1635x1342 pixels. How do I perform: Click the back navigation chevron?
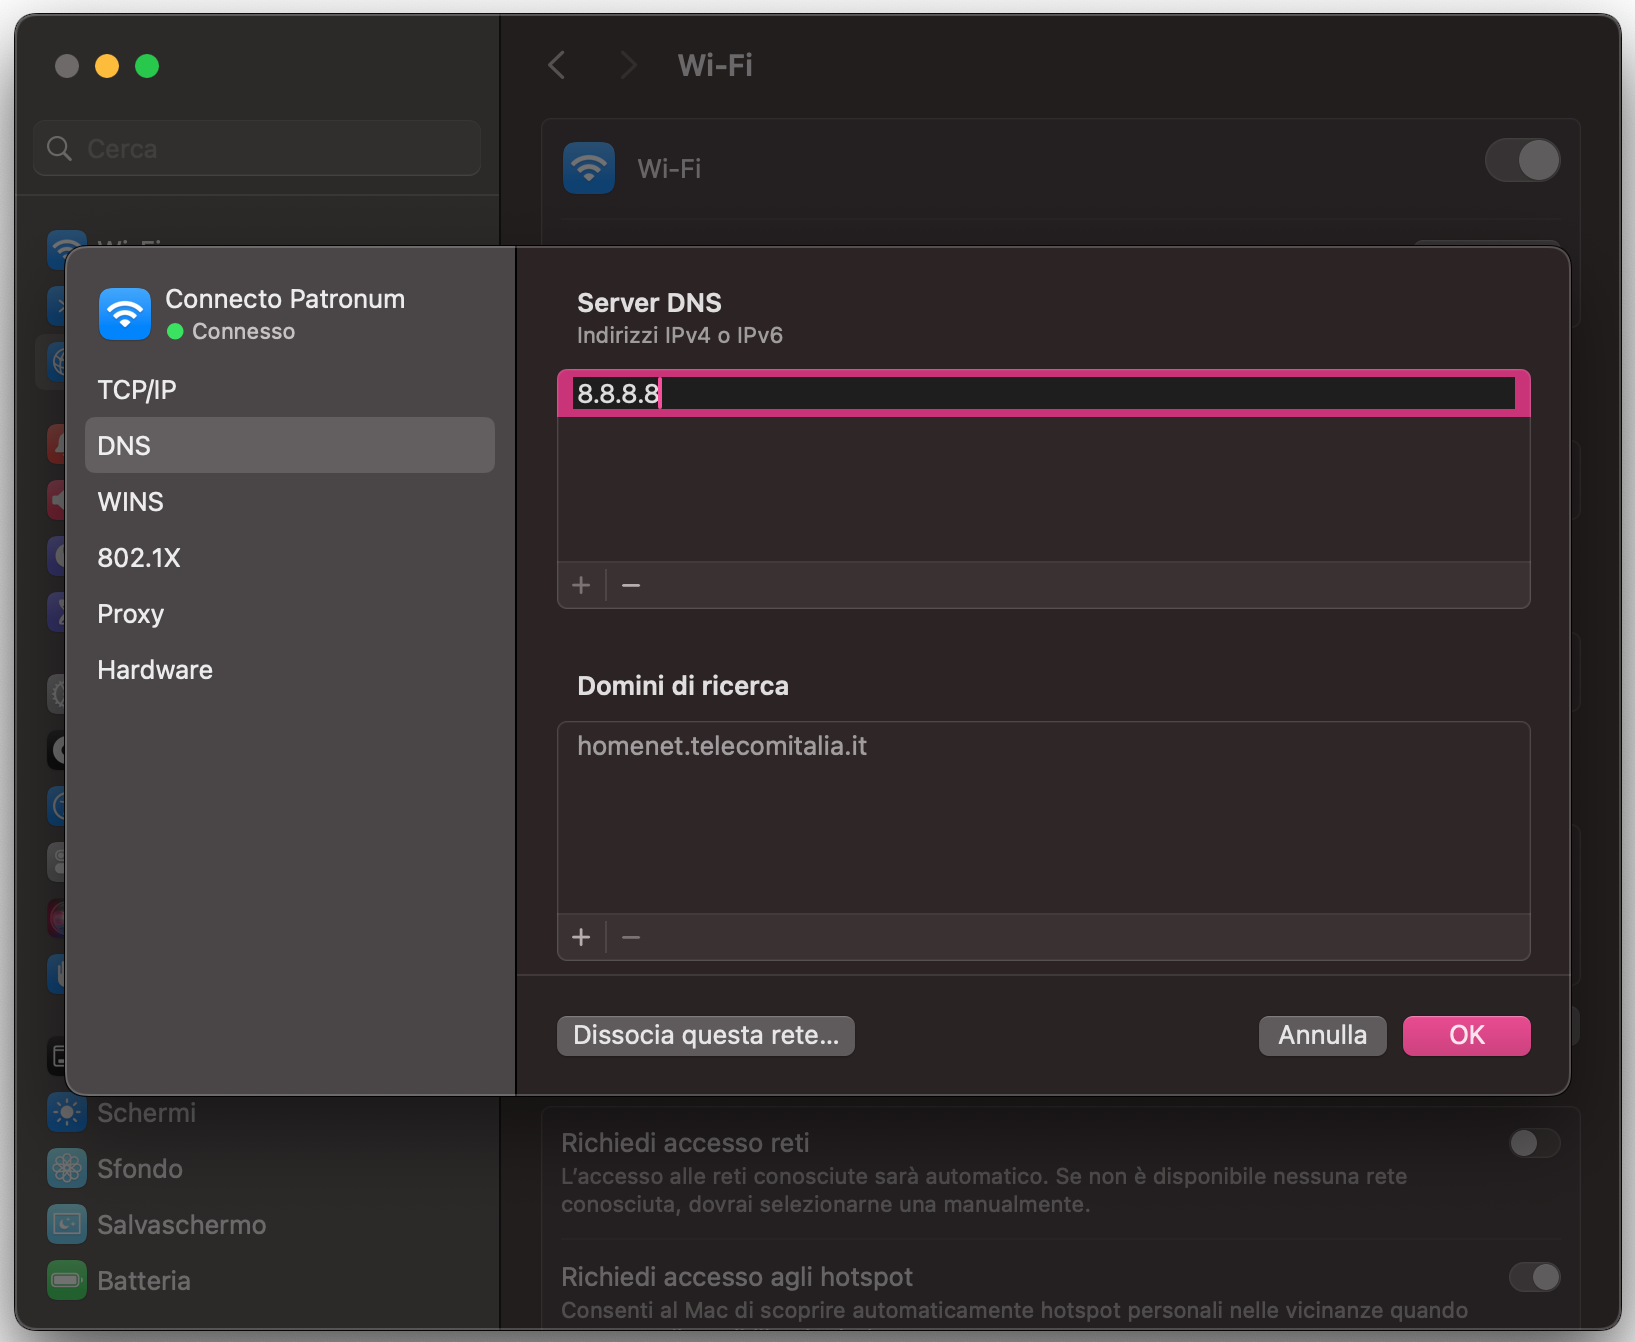pyautogui.click(x=557, y=65)
